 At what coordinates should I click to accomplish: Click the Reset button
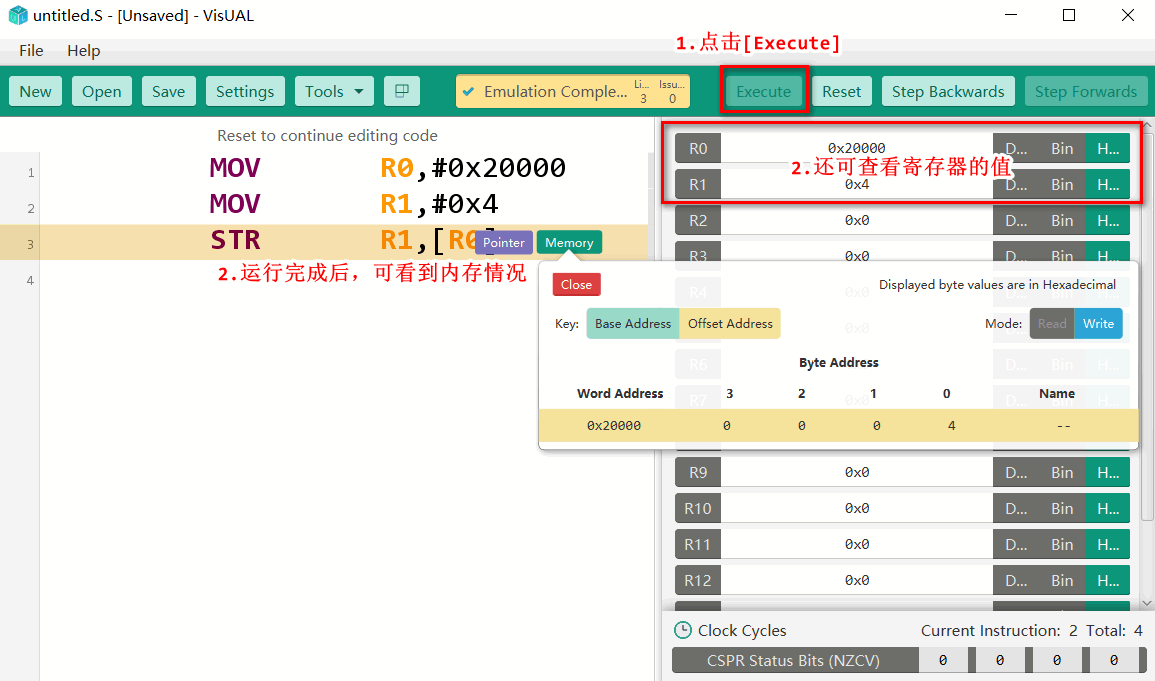(x=841, y=91)
